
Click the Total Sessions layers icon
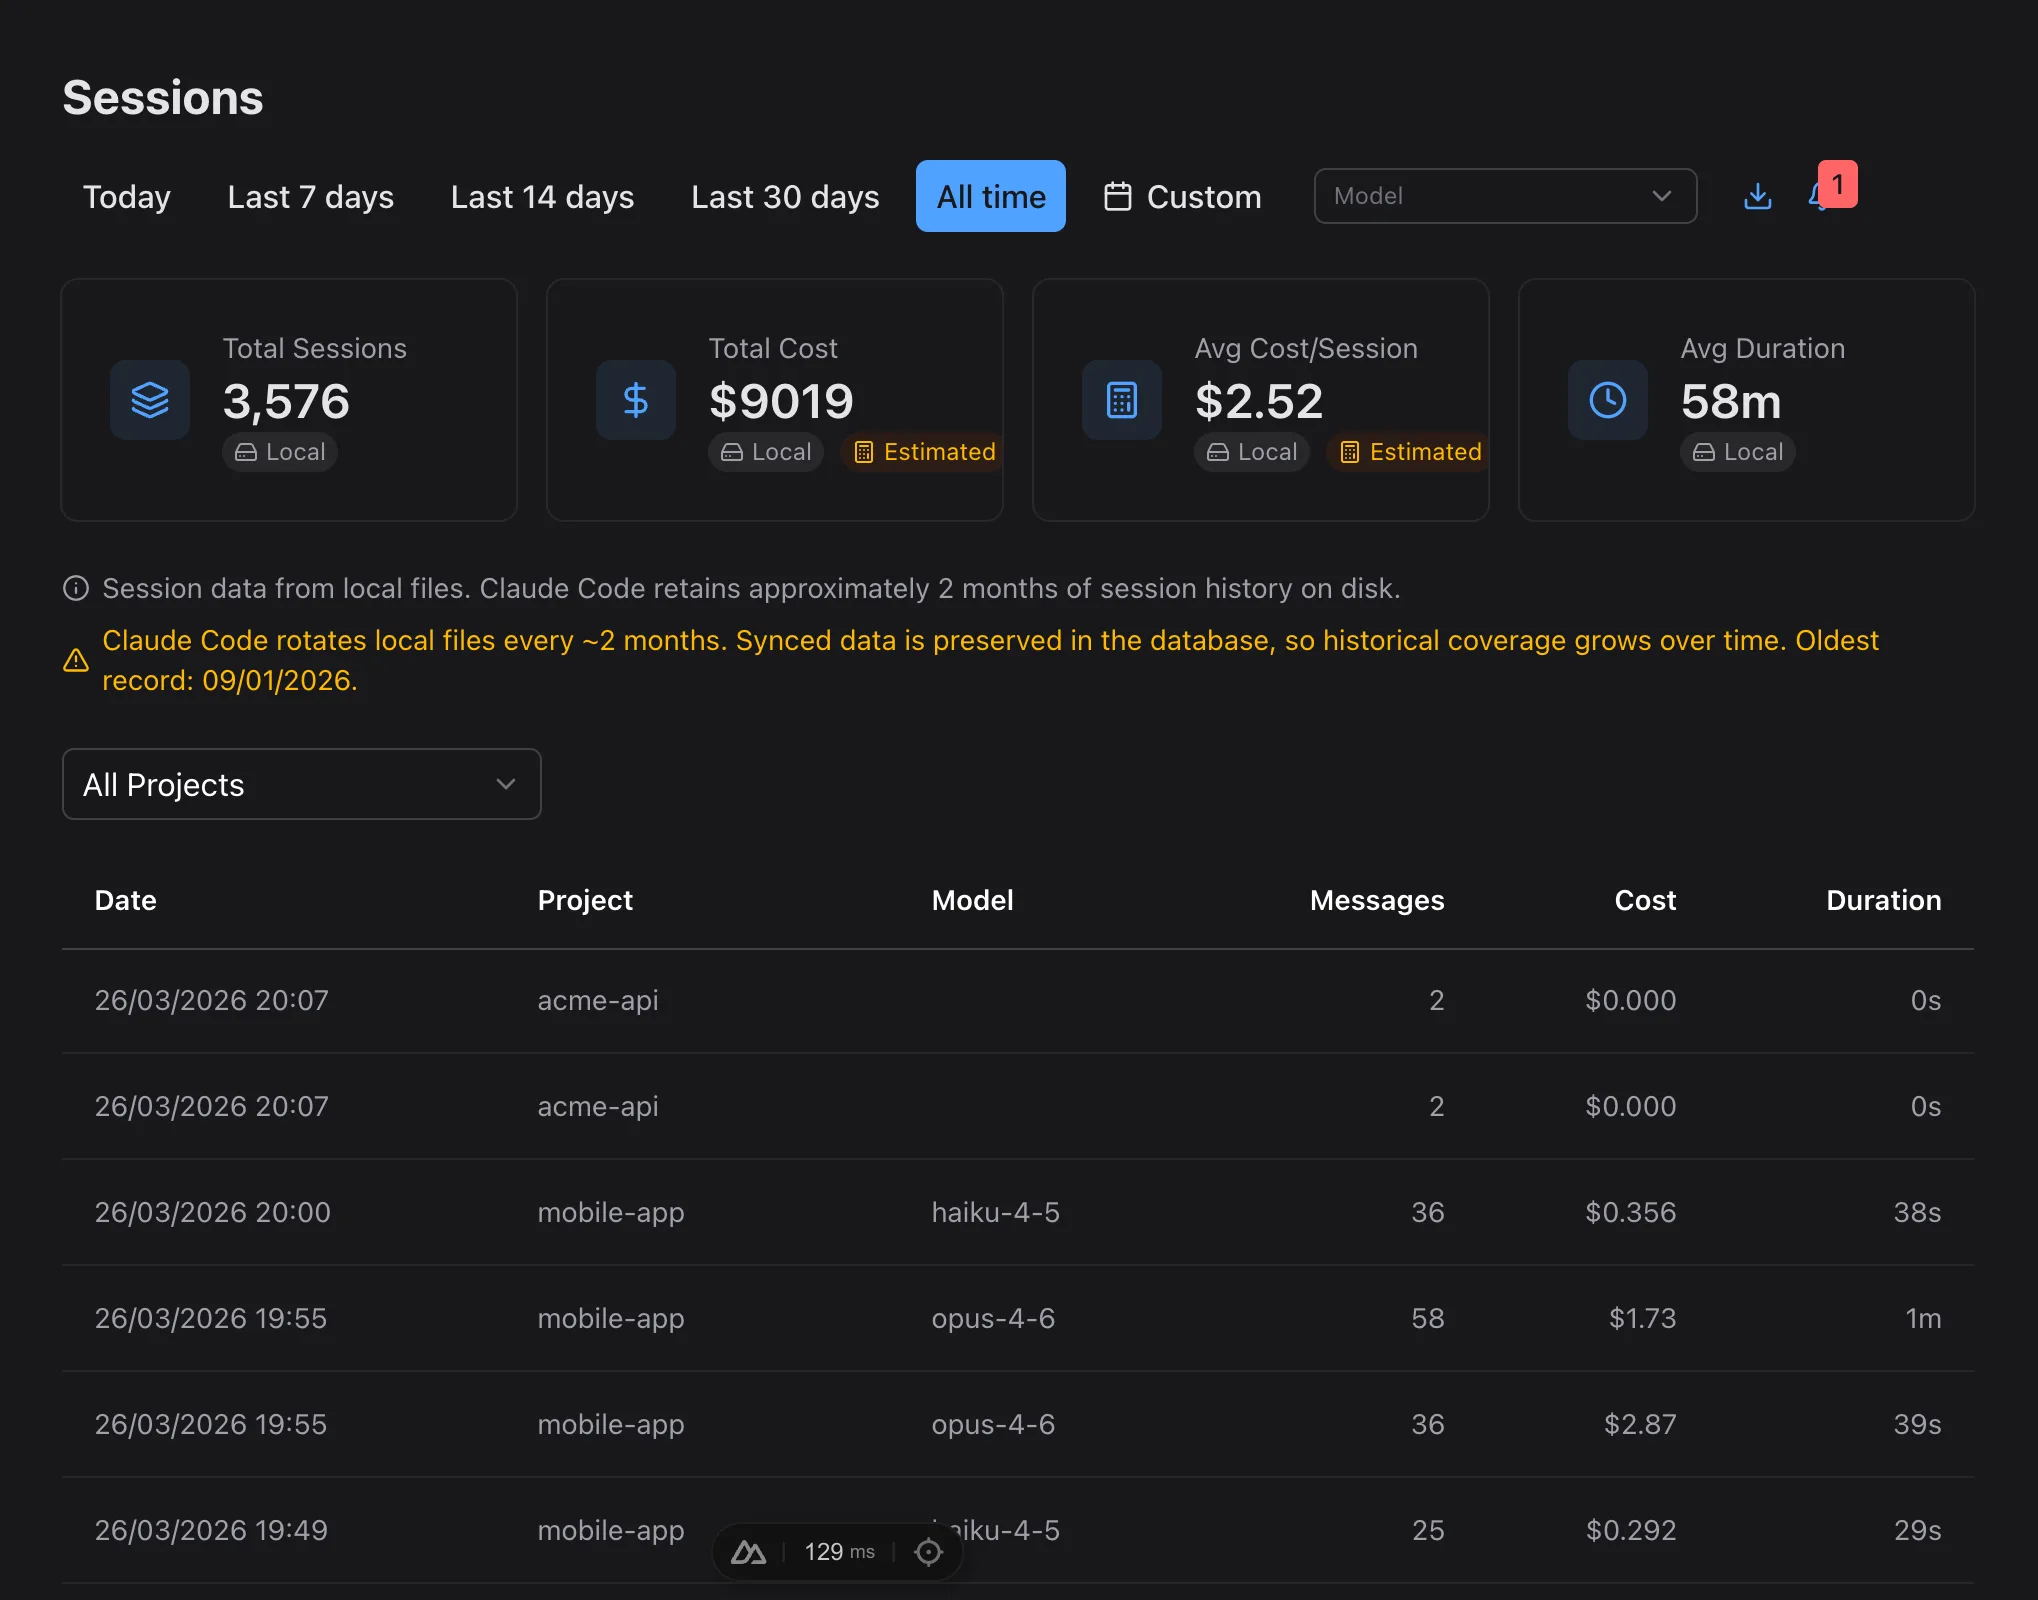(x=150, y=400)
